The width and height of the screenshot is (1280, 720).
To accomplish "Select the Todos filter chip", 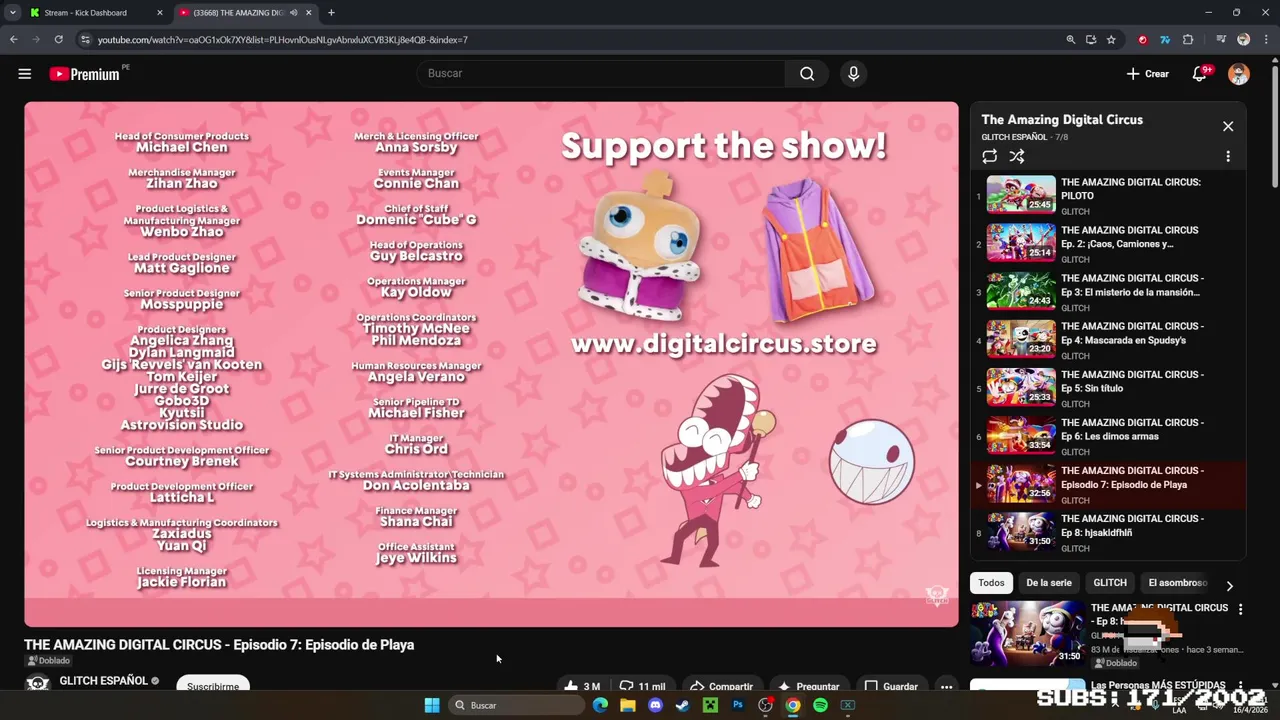I will pos(991,583).
